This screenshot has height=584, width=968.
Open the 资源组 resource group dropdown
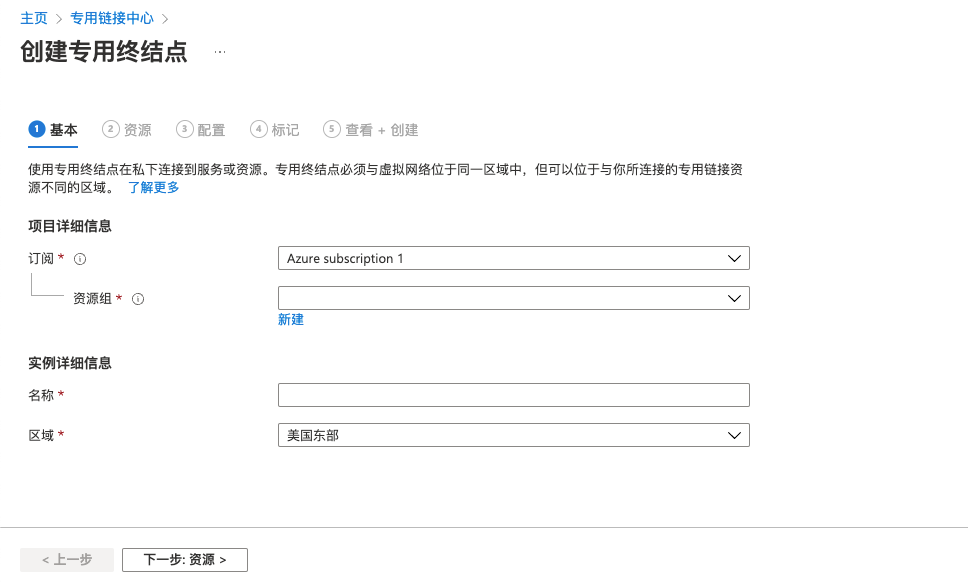click(x=513, y=298)
